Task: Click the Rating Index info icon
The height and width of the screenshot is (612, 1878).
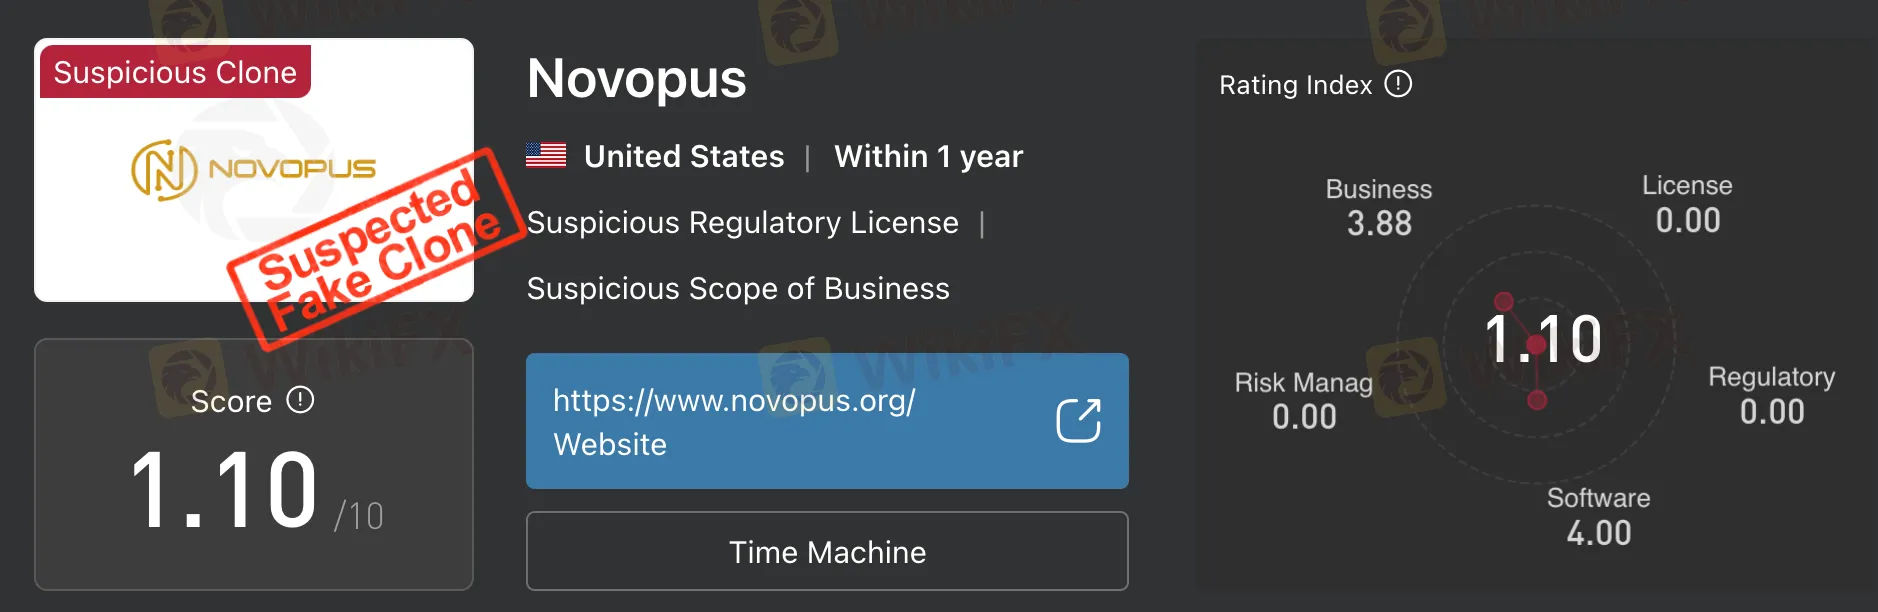Action: coord(1398,84)
